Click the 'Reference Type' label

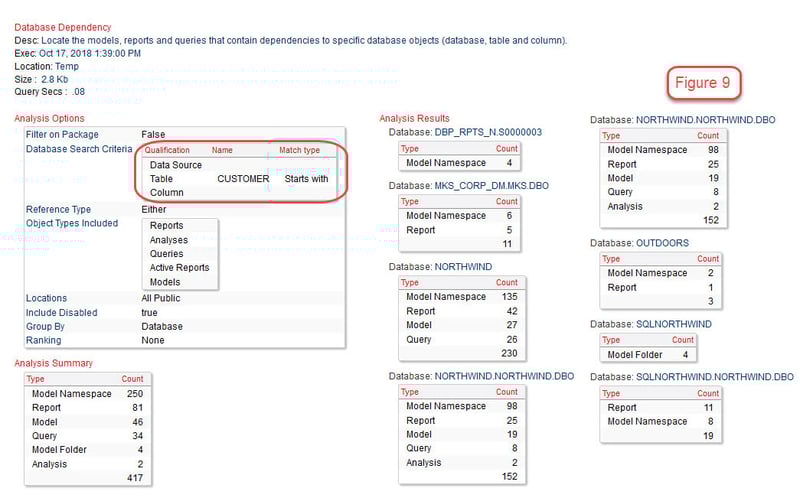(x=58, y=209)
